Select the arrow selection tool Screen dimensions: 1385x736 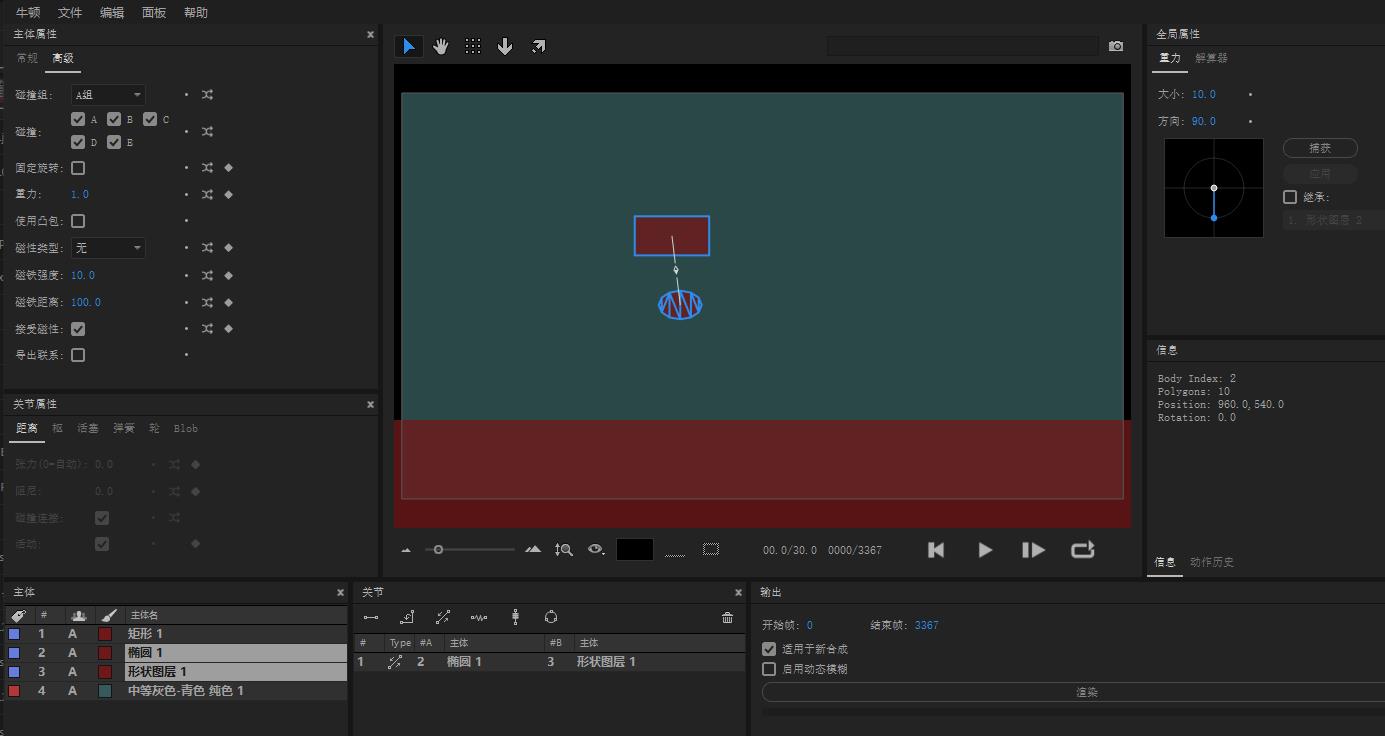pos(408,46)
